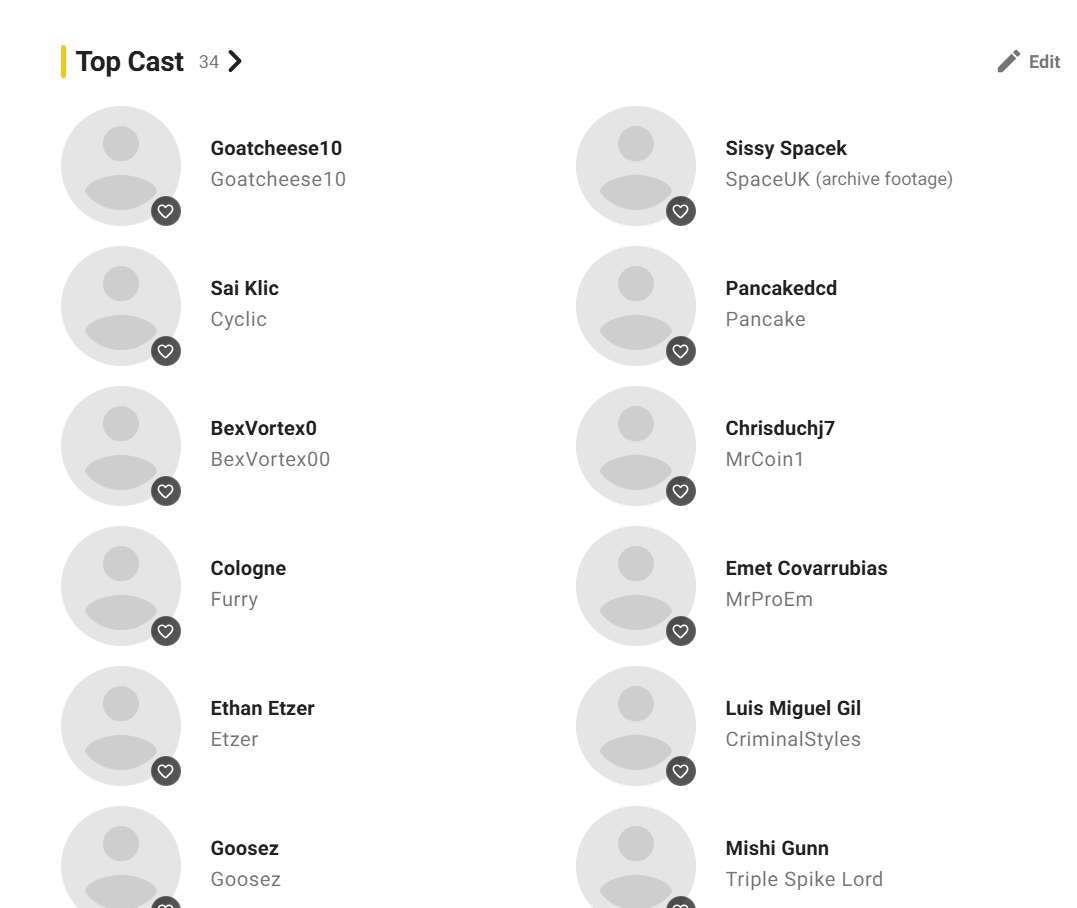Select the character role Furry
Image resolution: width=1077 pixels, height=908 pixels.
[x=234, y=600]
